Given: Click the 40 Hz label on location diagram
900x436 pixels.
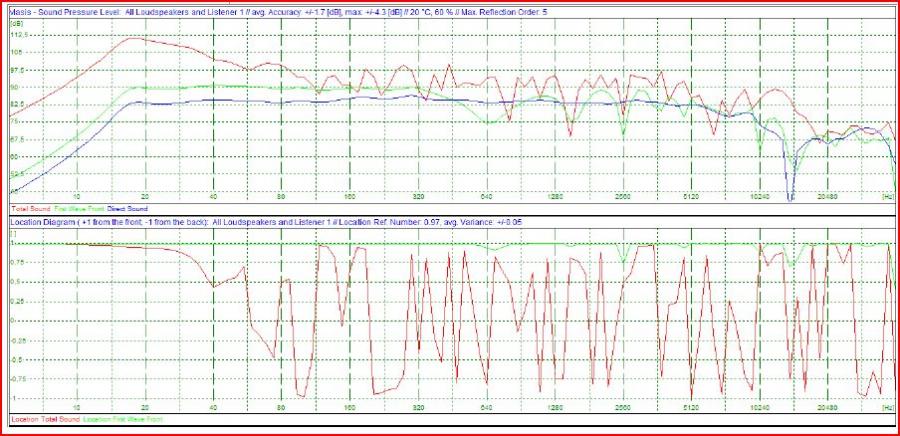Looking at the screenshot, I should coord(214,407).
